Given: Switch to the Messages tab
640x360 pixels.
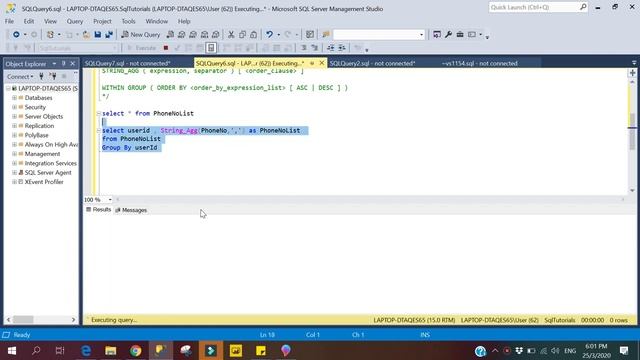Looking at the screenshot, I should (131, 210).
